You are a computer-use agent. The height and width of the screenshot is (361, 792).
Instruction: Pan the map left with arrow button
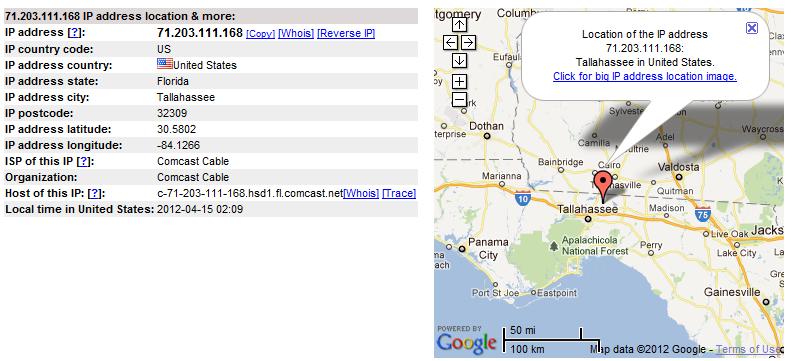(450, 42)
